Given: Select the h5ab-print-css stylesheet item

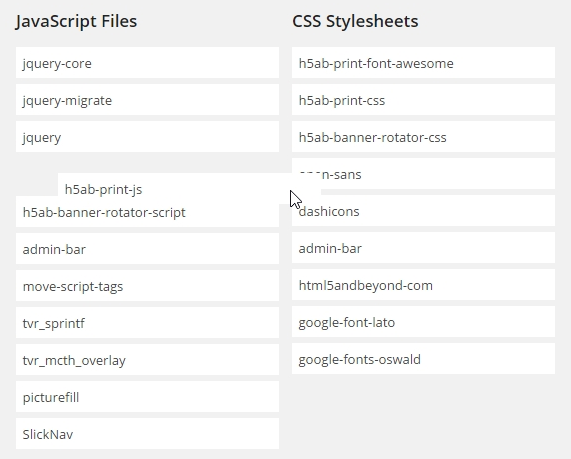Looking at the screenshot, I should point(424,100).
